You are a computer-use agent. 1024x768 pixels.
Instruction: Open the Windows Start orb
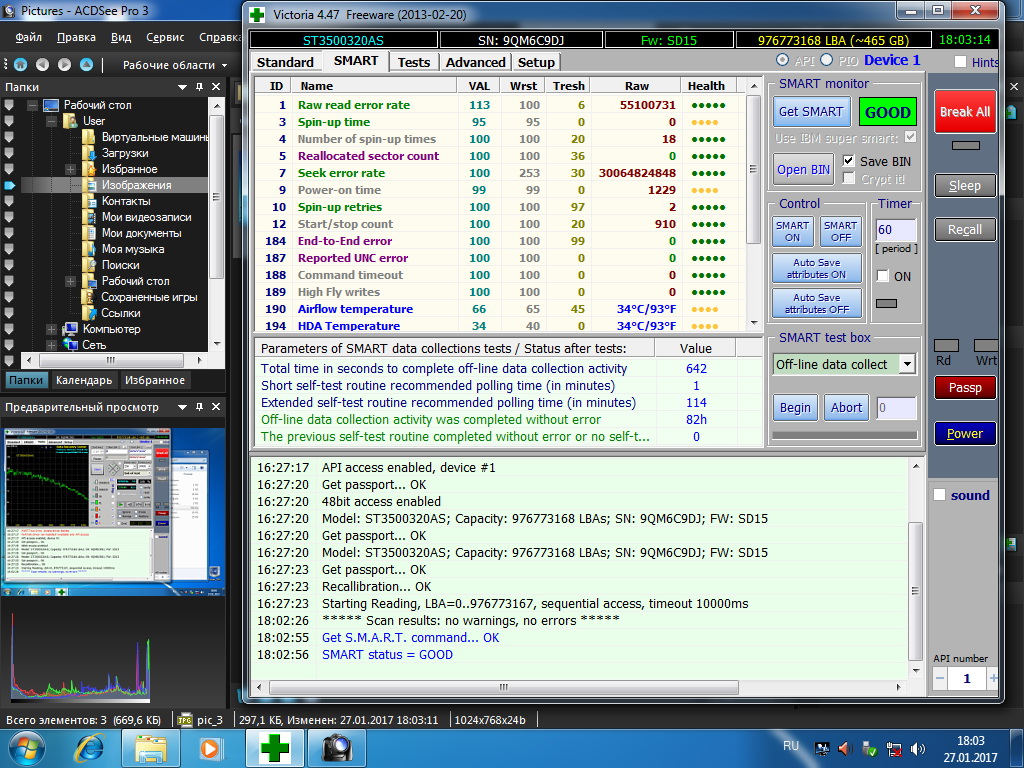25,748
